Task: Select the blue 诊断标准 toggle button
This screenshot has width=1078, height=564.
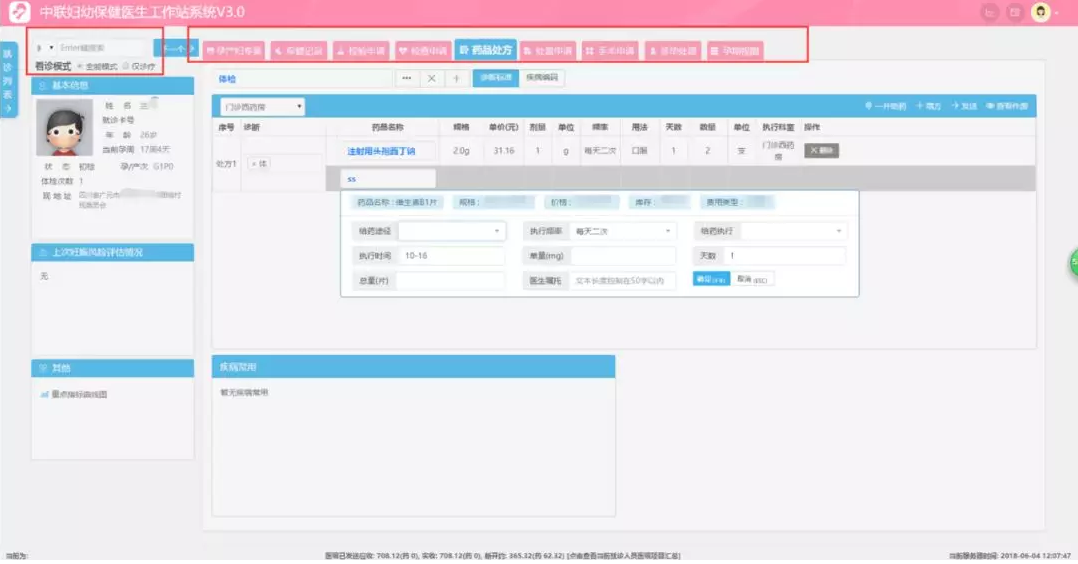Action: click(x=496, y=78)
